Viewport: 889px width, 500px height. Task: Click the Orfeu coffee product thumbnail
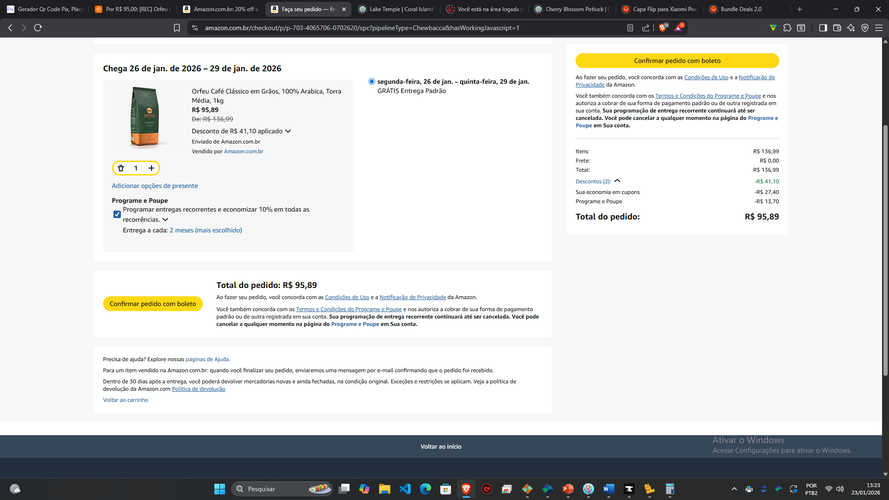click(145, 116)
